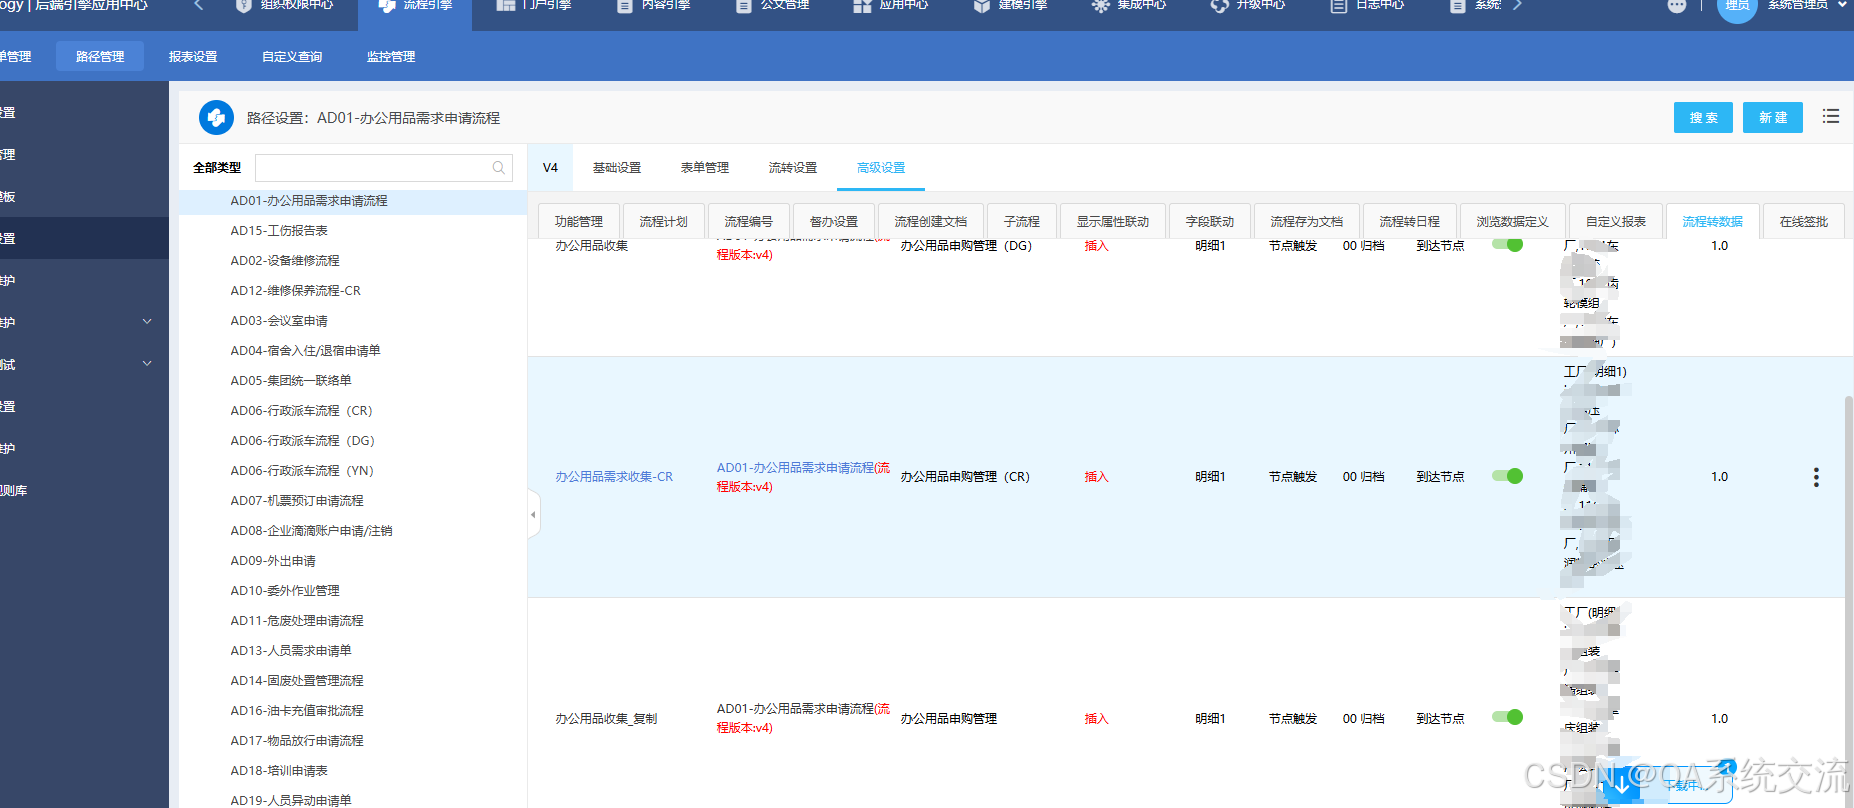Toggle the switch for 办公用品收集_复制 row
Image resolution: width=1854 pixels, height=808 pixels.
click(1507, 717)
